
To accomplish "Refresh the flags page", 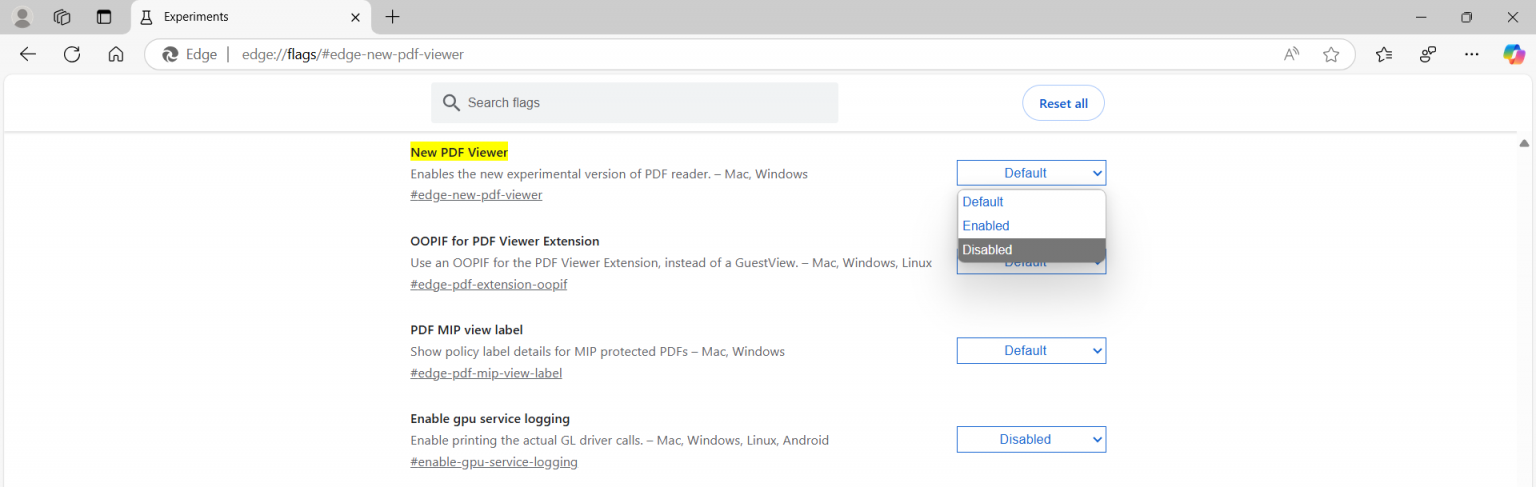I will pyautogui.click(x=72, y=54).
